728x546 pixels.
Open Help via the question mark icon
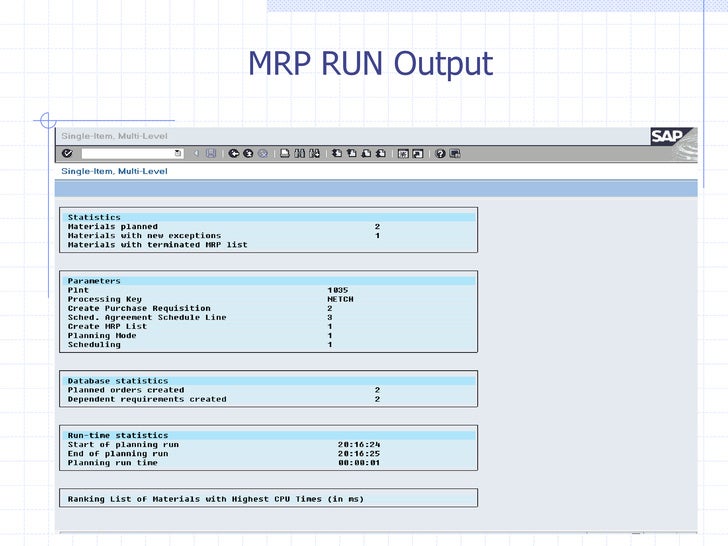click(x=440, y=153)
